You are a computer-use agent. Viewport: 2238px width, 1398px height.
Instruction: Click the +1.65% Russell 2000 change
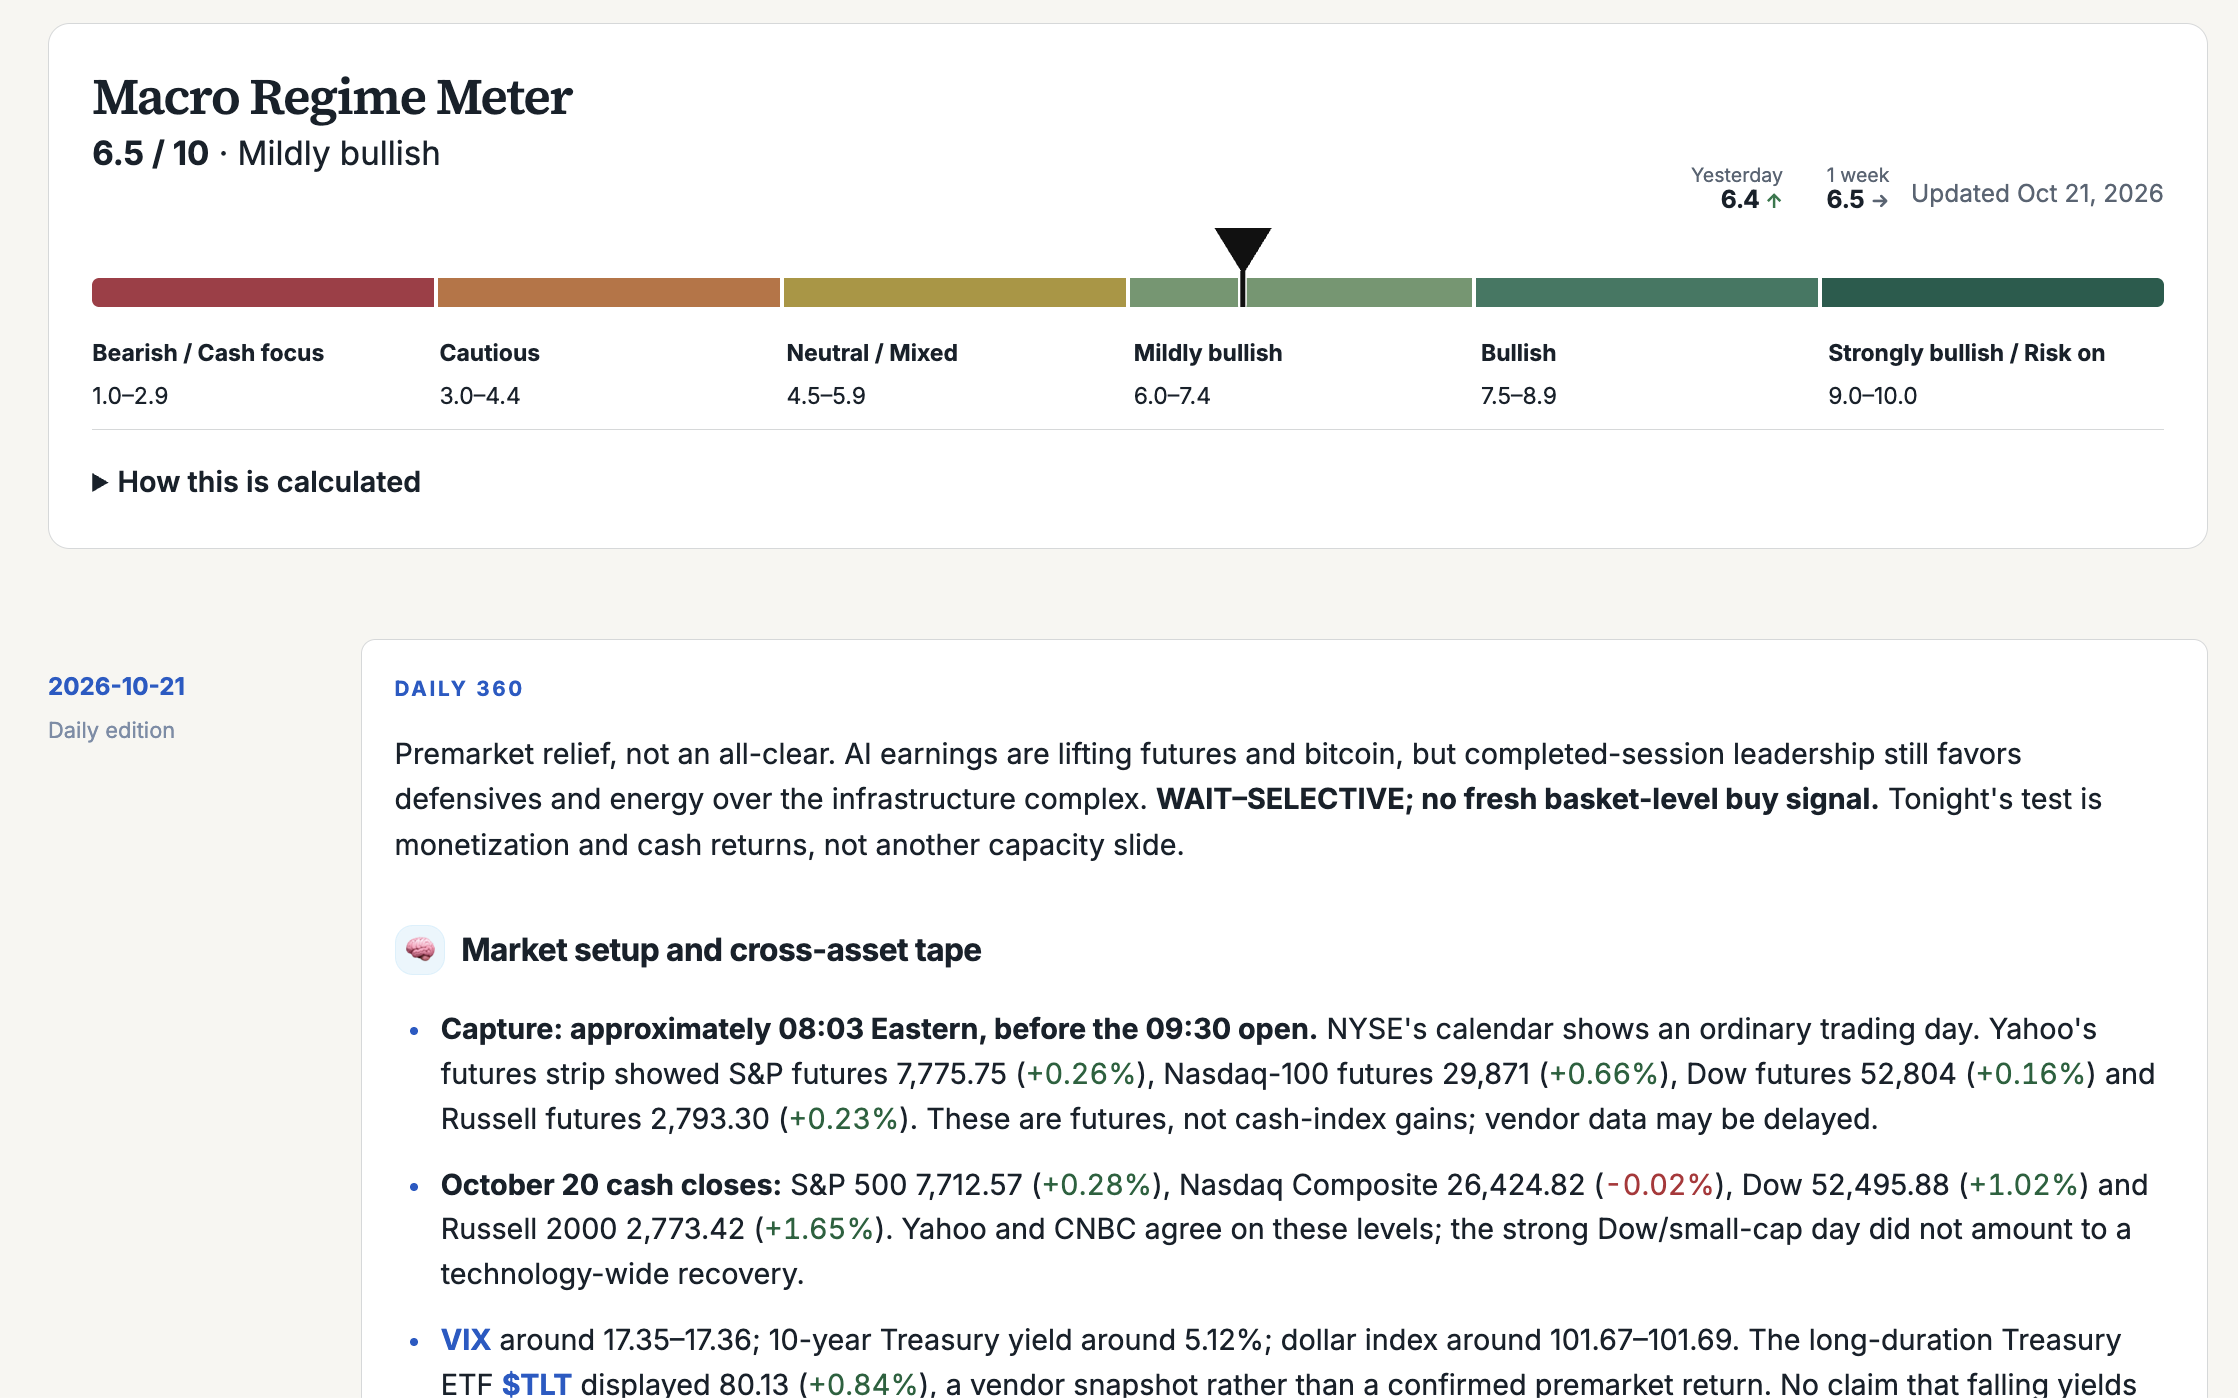pos(819,1229)
